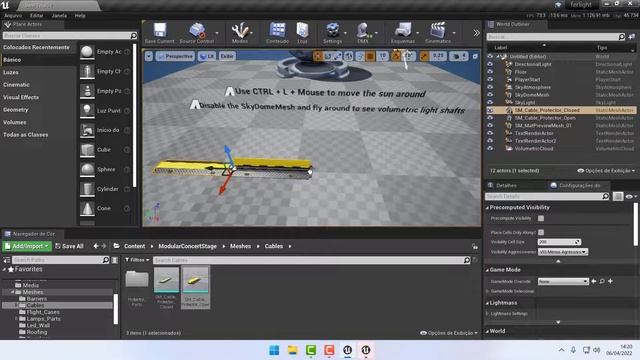Browse selected GameMode magnifier icon
The image size is (640, 360).
[602, 281]
